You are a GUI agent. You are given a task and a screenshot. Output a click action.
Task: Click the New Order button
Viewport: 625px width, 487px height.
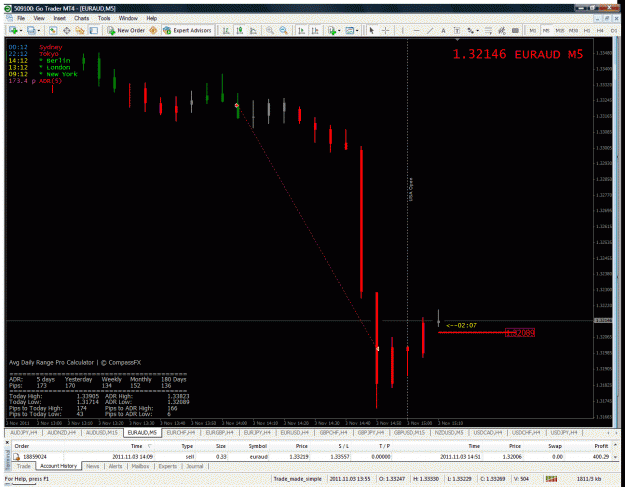coord(126,30)
